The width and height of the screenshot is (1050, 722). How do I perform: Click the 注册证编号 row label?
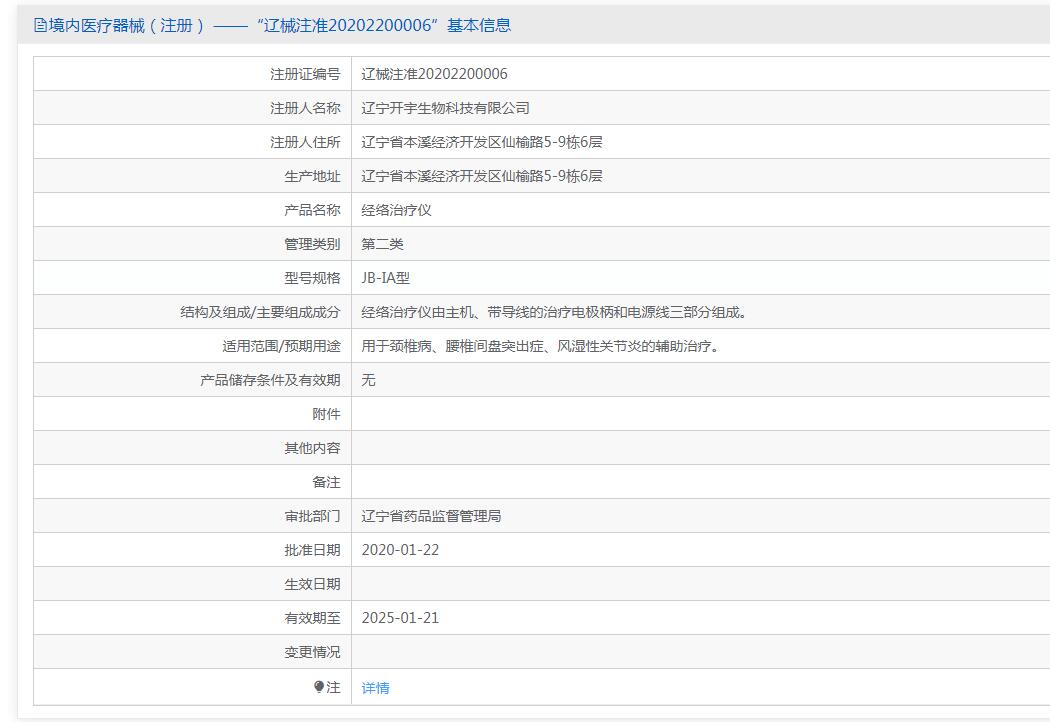[305, 74]
